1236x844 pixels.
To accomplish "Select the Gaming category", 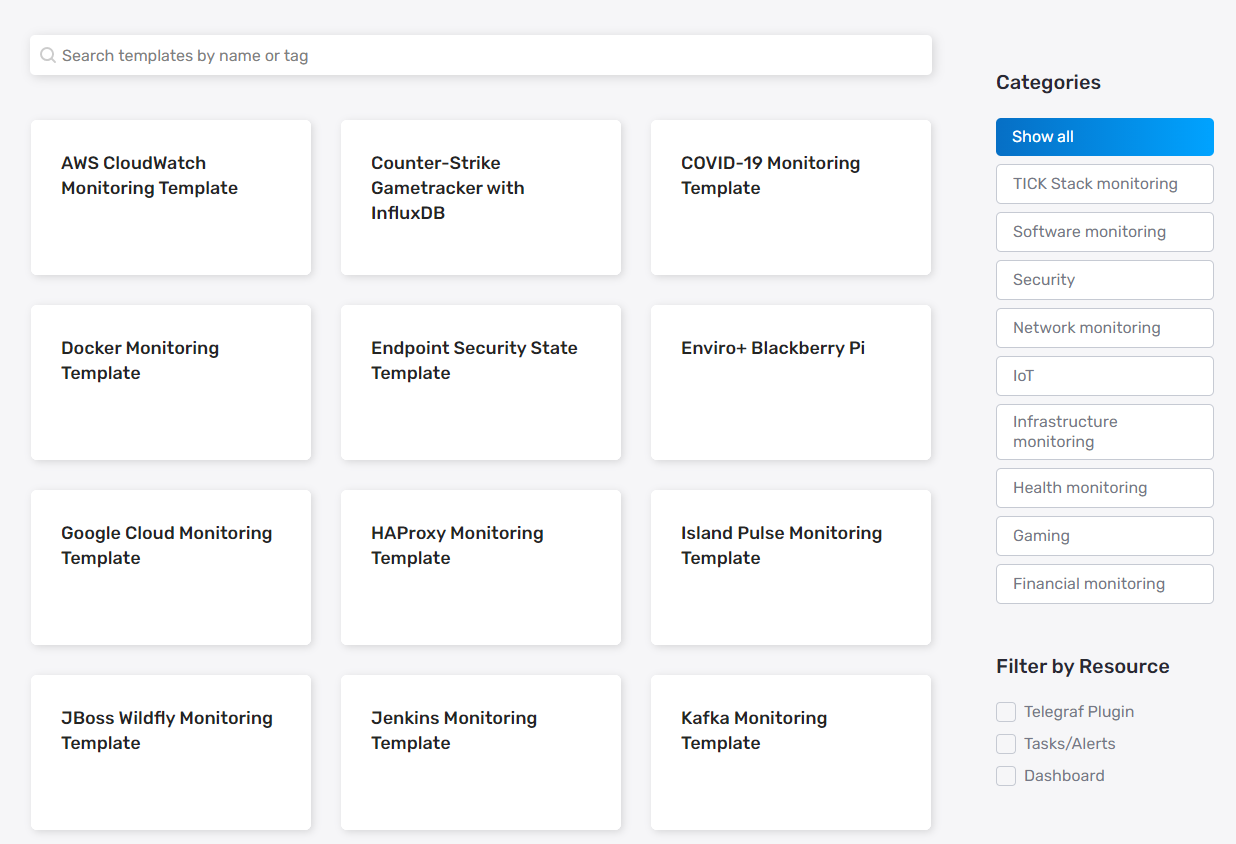I will [x=1104, y=535].
